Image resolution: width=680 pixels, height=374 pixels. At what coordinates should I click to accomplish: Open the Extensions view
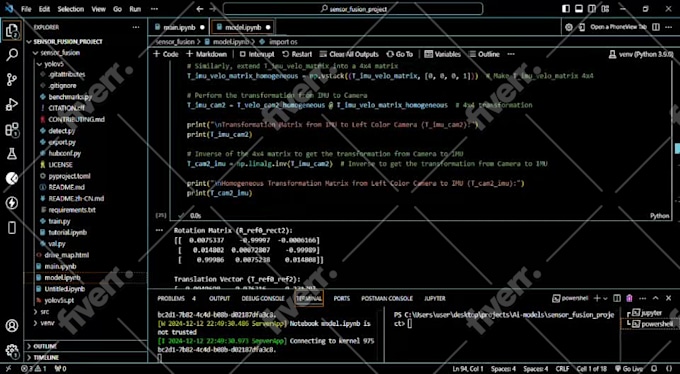[12, 129]
